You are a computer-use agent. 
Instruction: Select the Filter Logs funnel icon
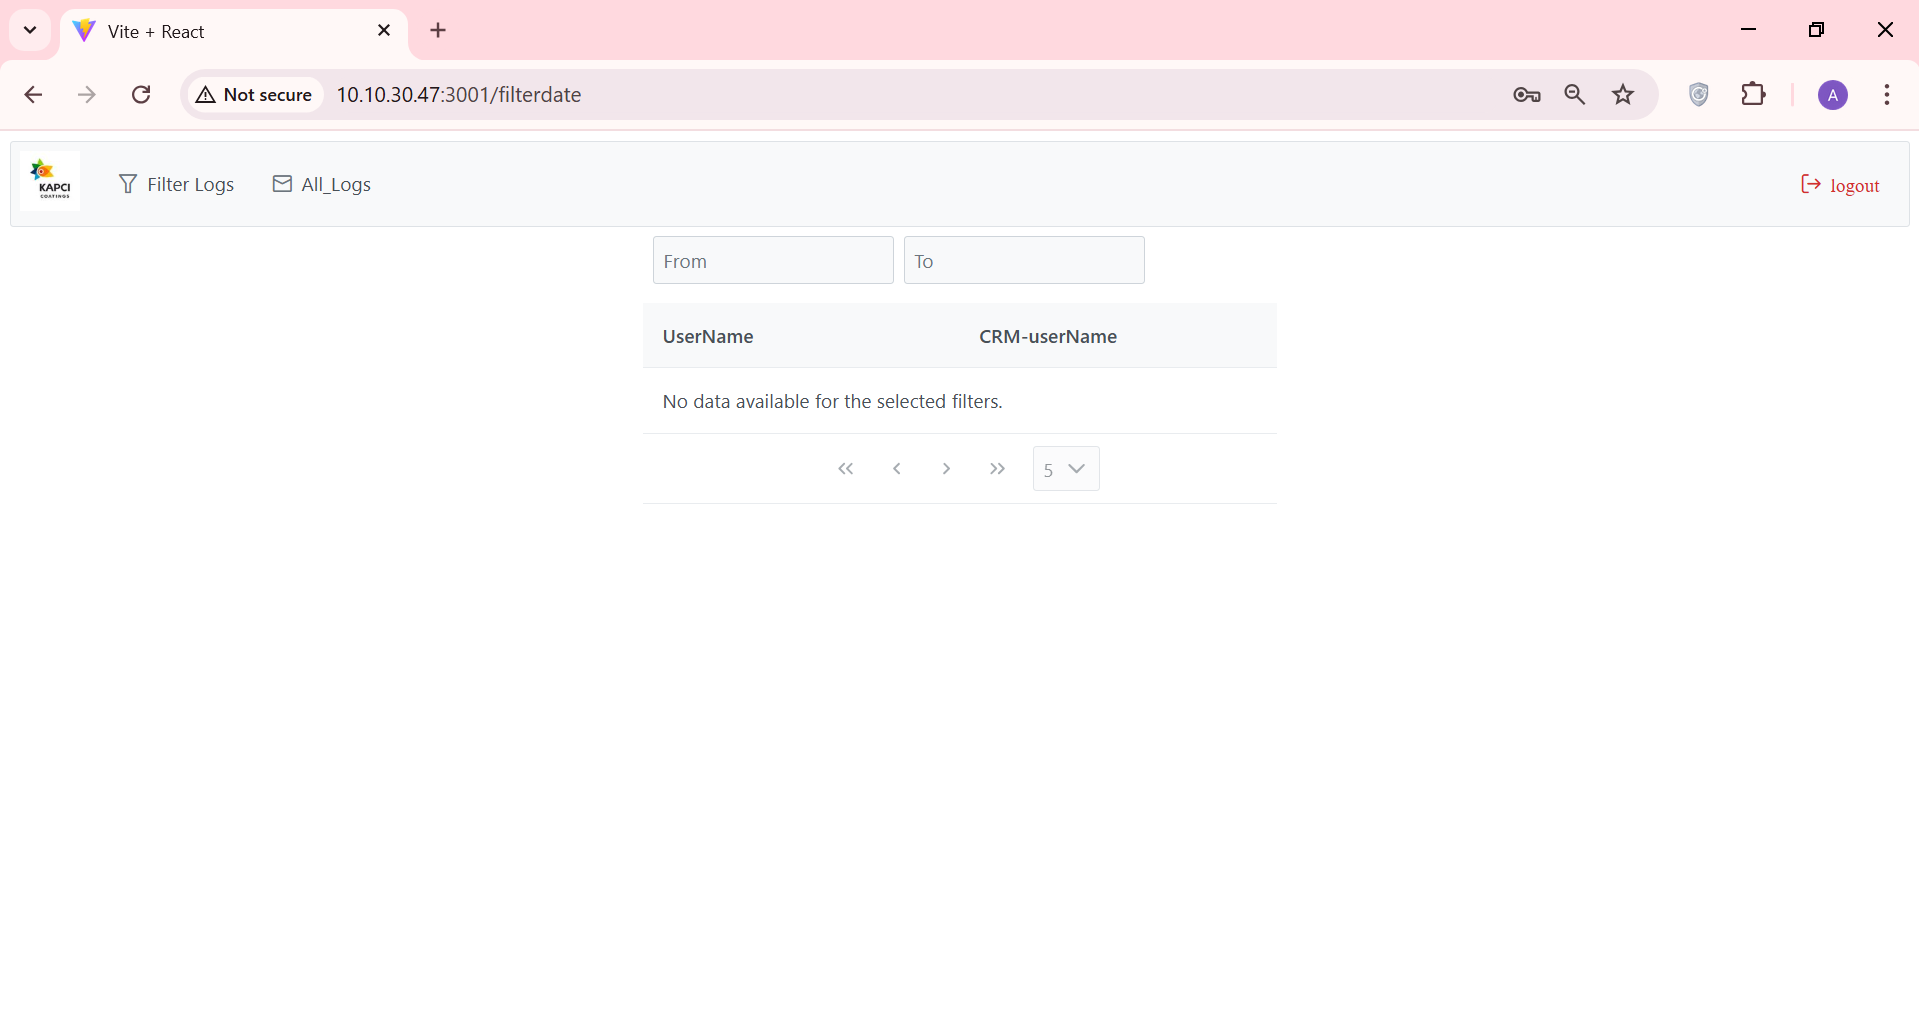[x=129, y=184]
